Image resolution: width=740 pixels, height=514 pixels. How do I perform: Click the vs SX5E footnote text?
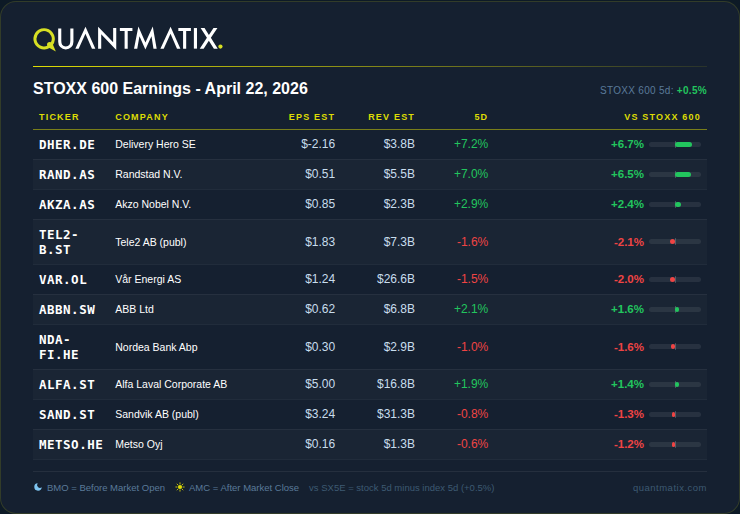[x=402, y=488]
